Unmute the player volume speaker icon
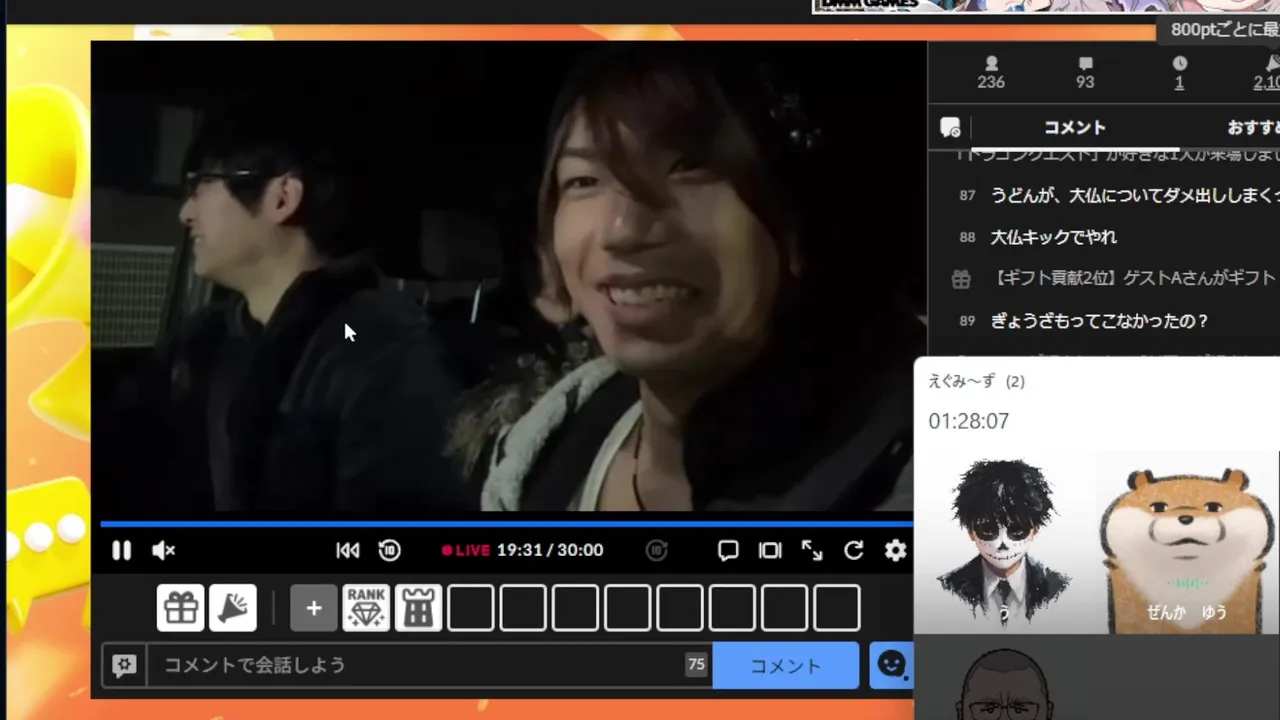The image size is (1280, 720). 163,550
